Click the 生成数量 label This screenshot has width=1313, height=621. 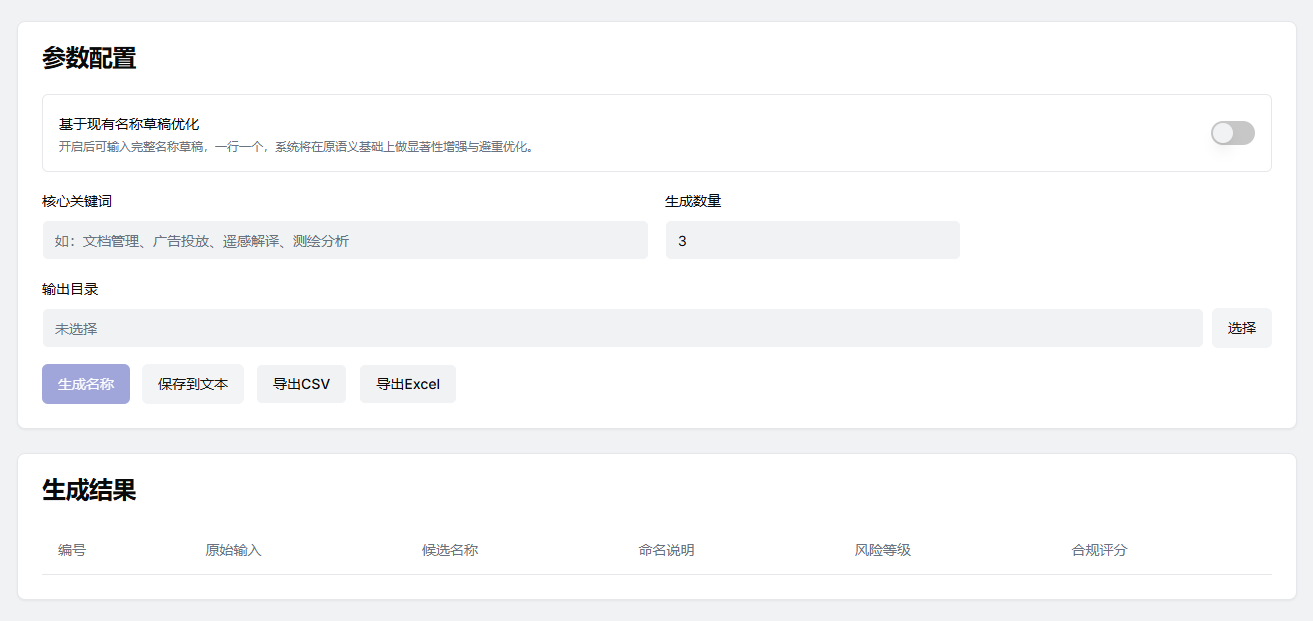[x=693, y=201]
